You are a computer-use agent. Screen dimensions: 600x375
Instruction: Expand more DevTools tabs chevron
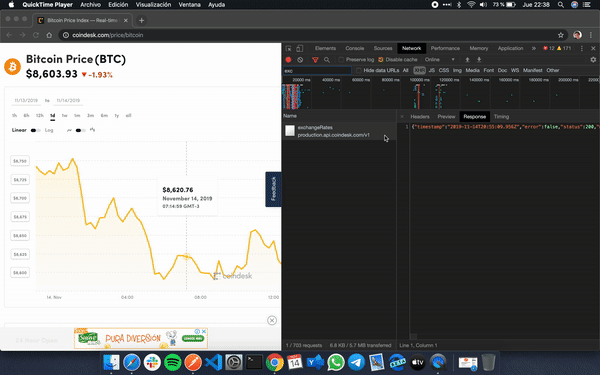(x=533, y=48)
